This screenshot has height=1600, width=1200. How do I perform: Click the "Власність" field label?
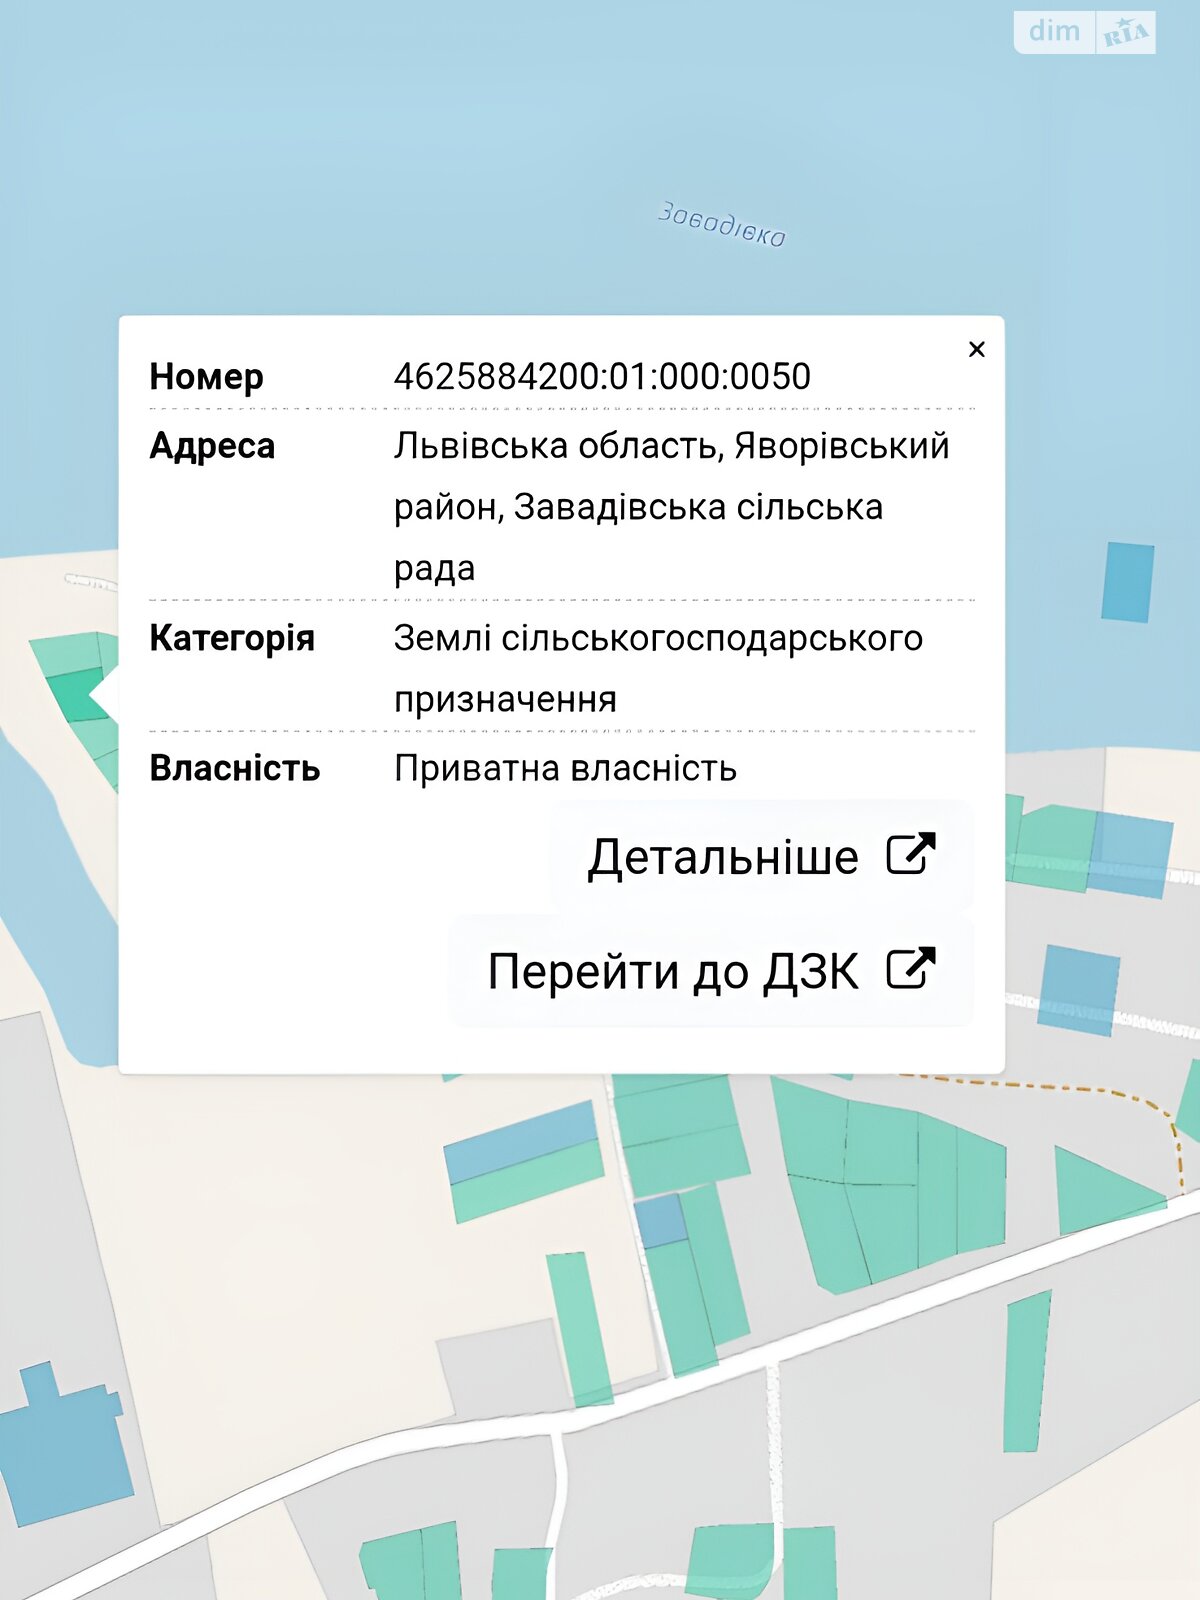coord(234,768)
